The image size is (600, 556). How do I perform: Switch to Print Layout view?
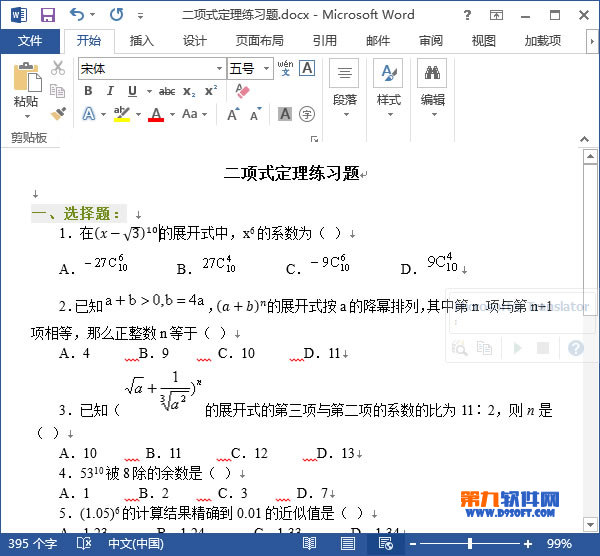347,543
